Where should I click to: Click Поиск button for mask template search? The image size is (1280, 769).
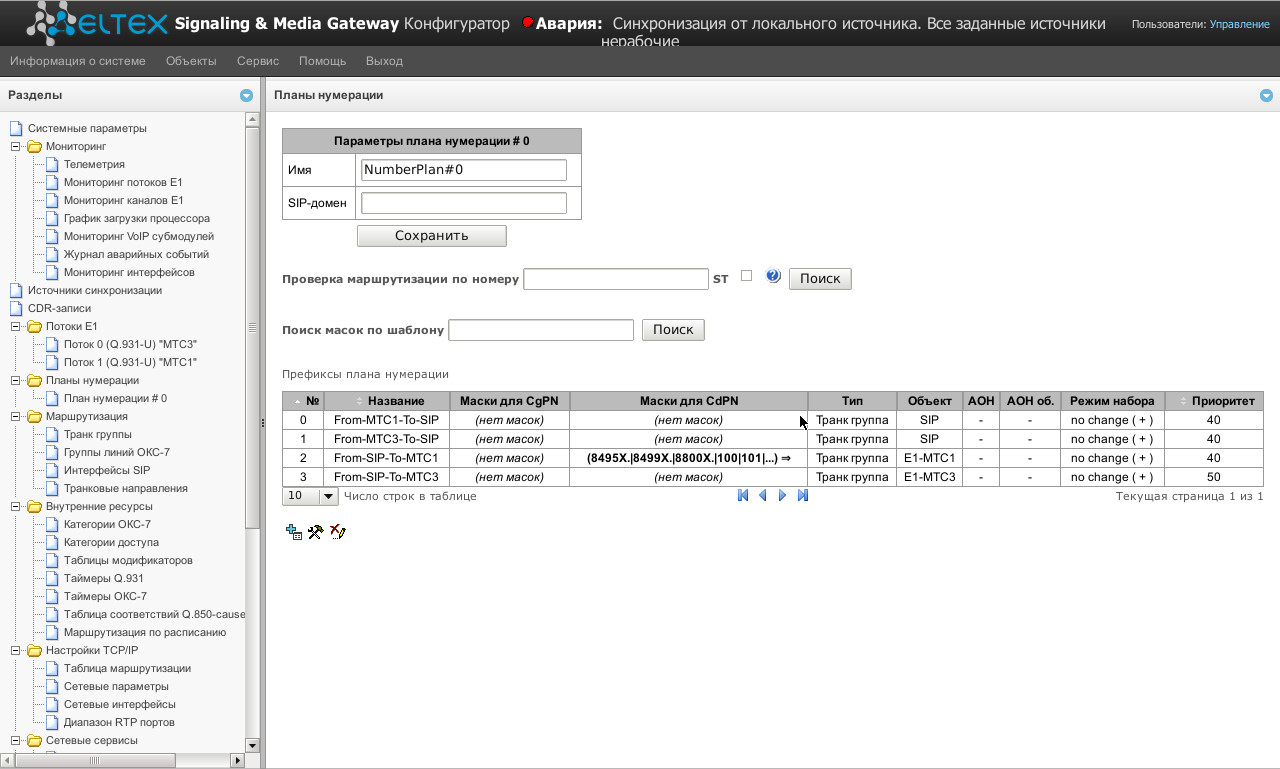(673, 329)
